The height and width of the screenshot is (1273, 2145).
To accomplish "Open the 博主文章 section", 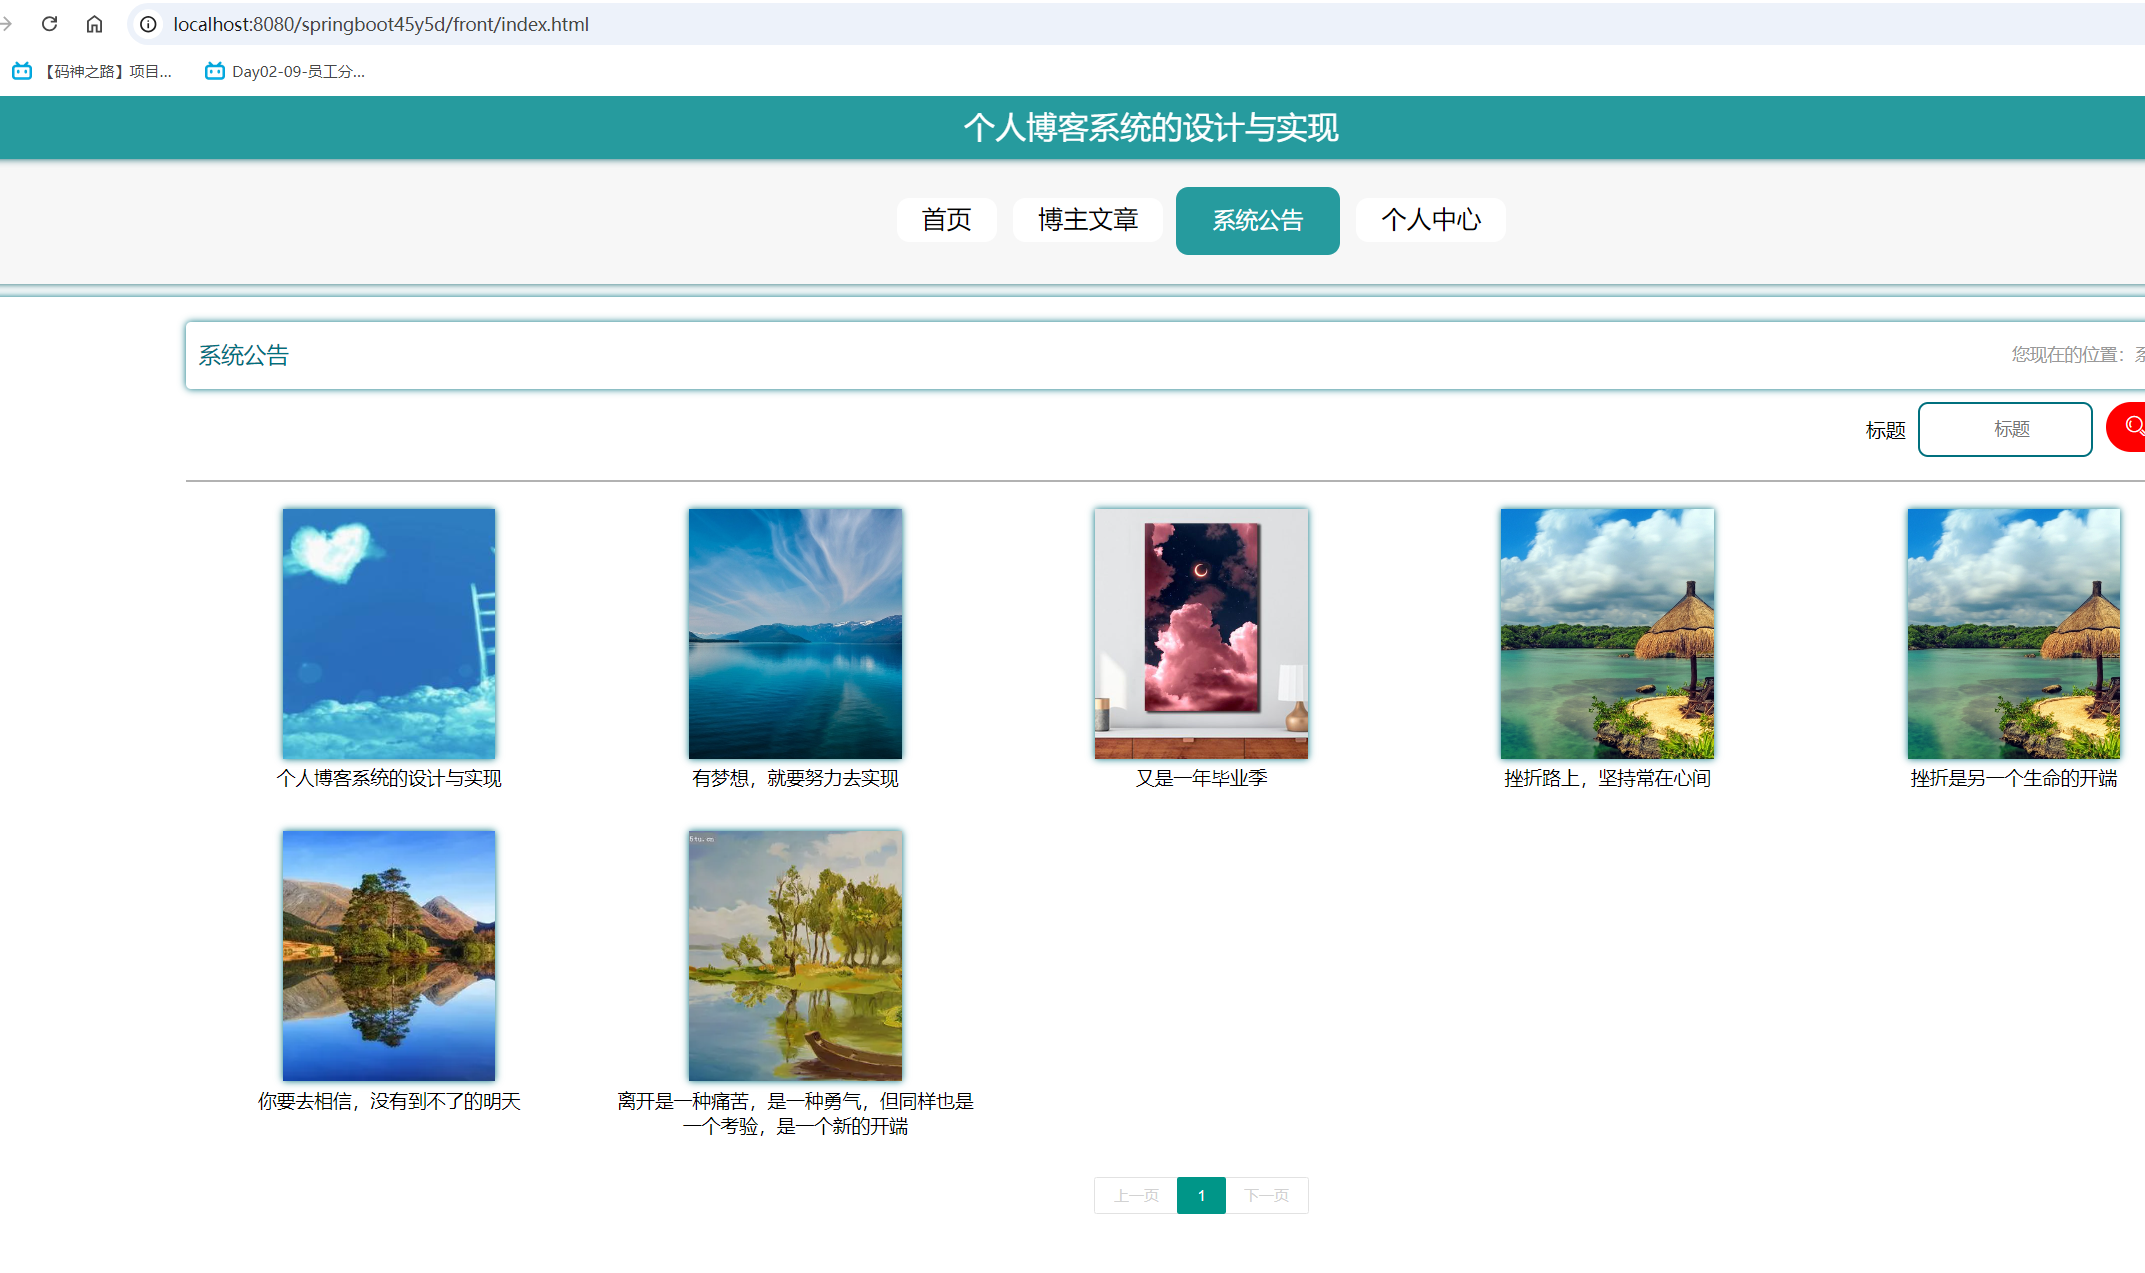I will 1087,220.
